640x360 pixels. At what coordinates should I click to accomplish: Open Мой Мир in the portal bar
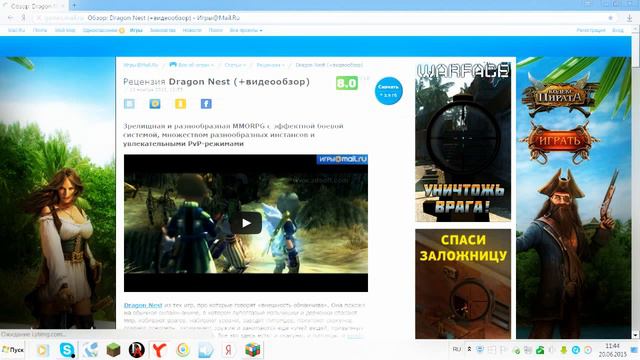(x=65, y=30)
